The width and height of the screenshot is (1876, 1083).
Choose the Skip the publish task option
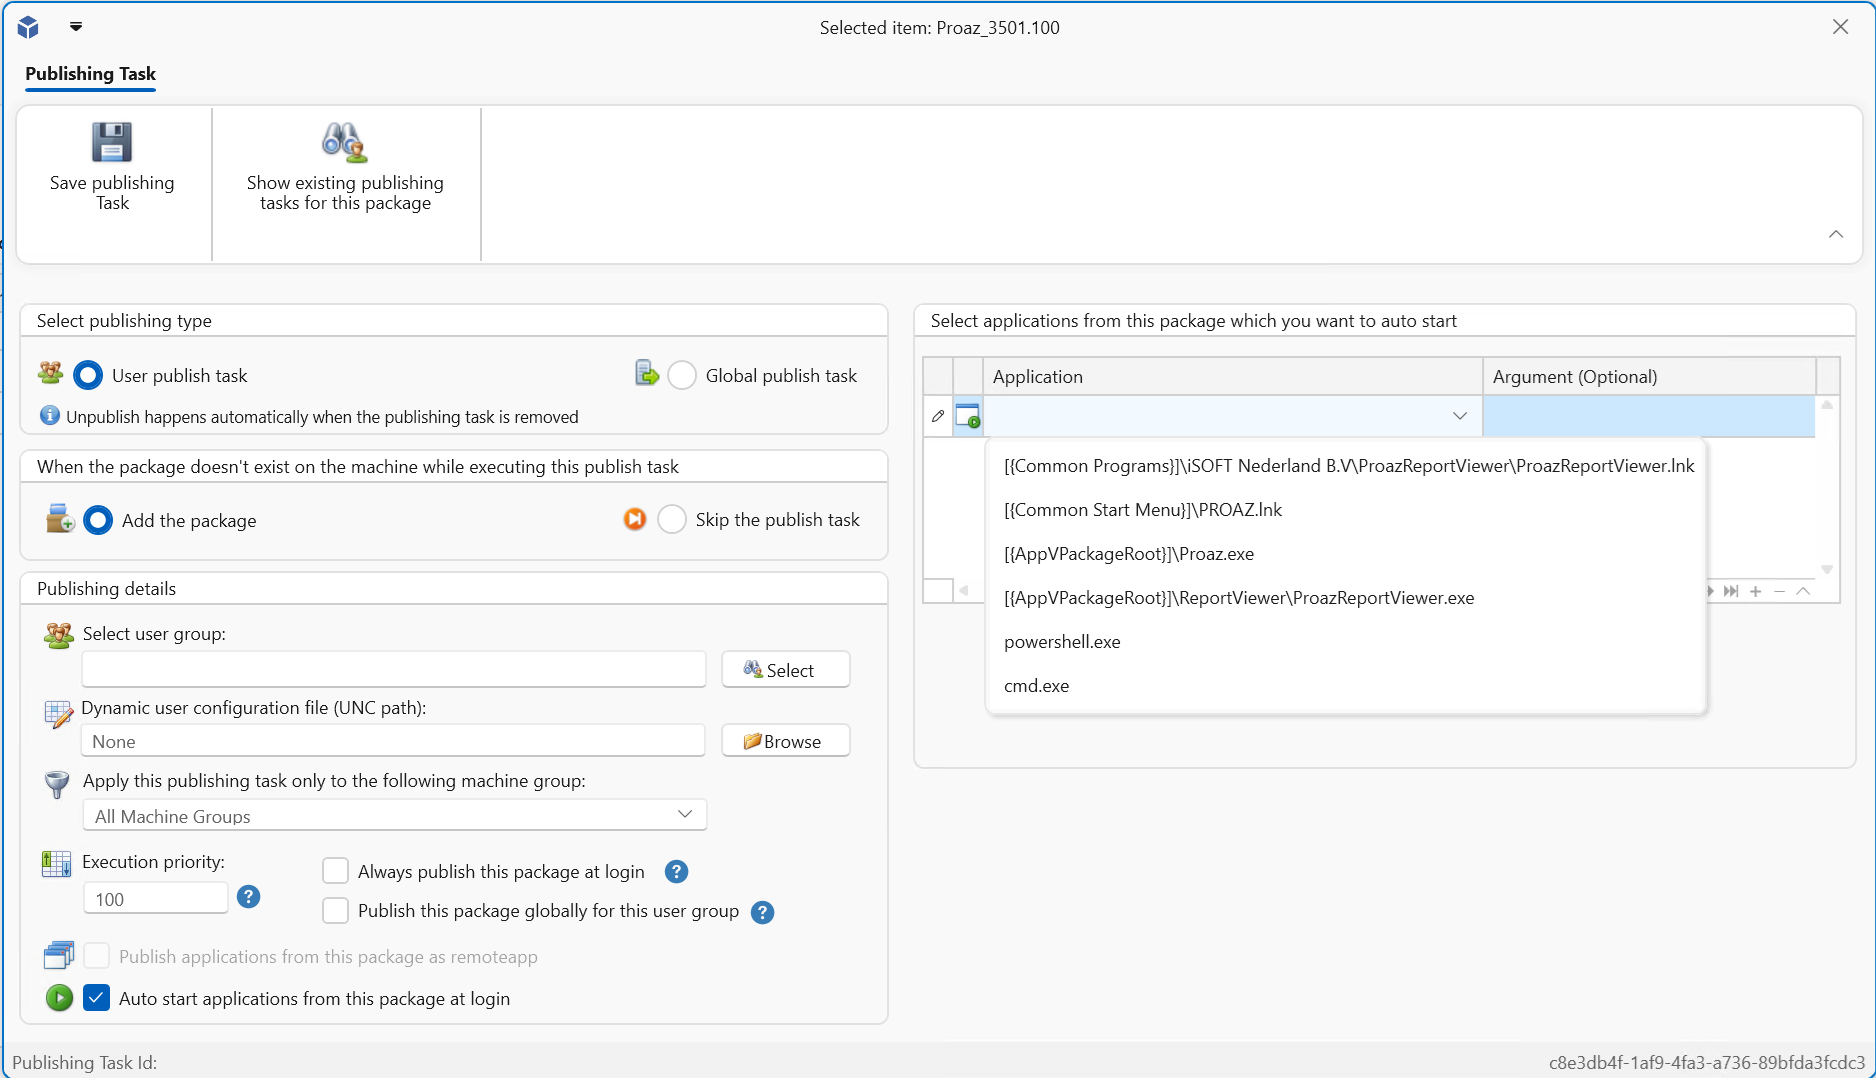coord(672,520)
